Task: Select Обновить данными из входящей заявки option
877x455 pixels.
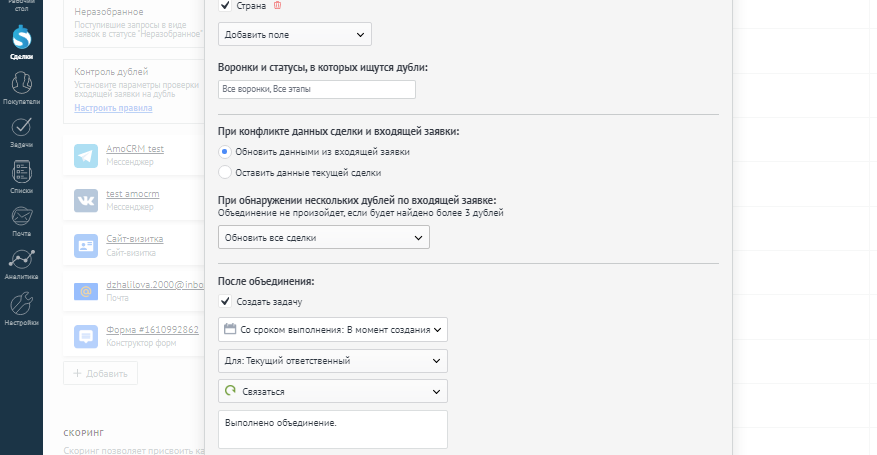Action: pyautogui.click(x=225, y=152)
